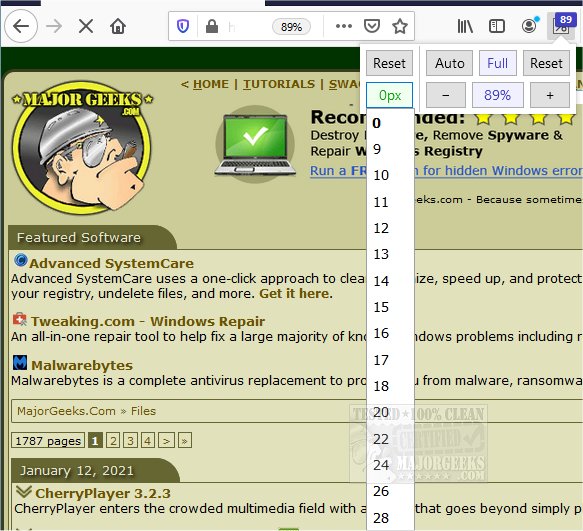Open tracking protection shield icon
This screenshot has width=583, height=531.
(183, 26)
